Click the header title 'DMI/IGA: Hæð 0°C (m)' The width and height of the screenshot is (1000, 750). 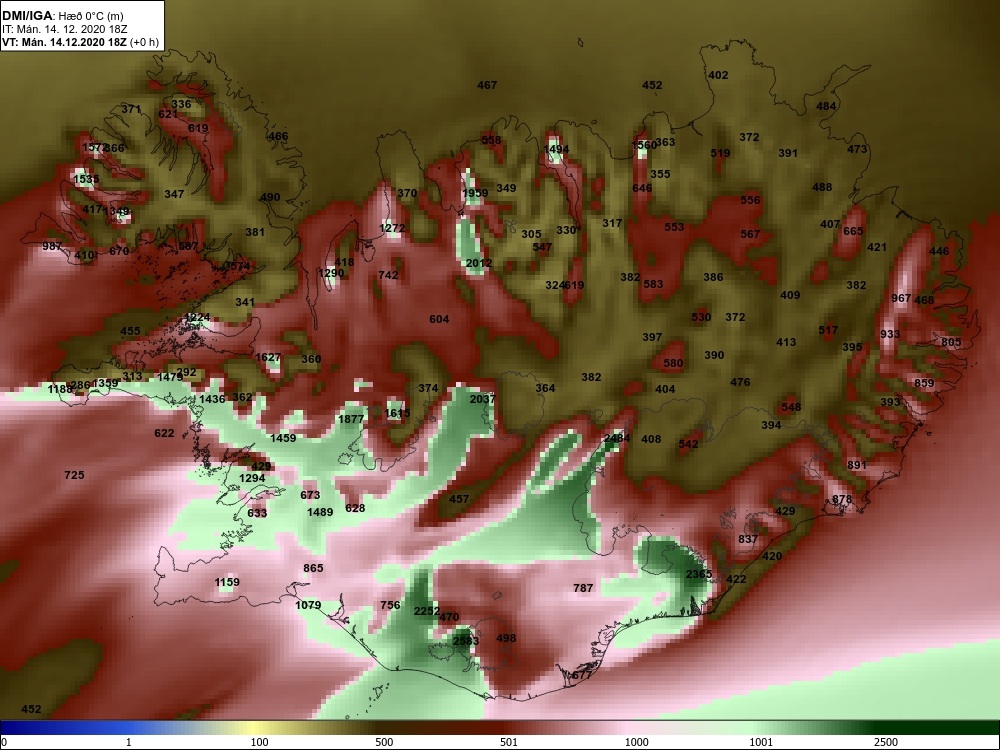click(x=63, y=16)
